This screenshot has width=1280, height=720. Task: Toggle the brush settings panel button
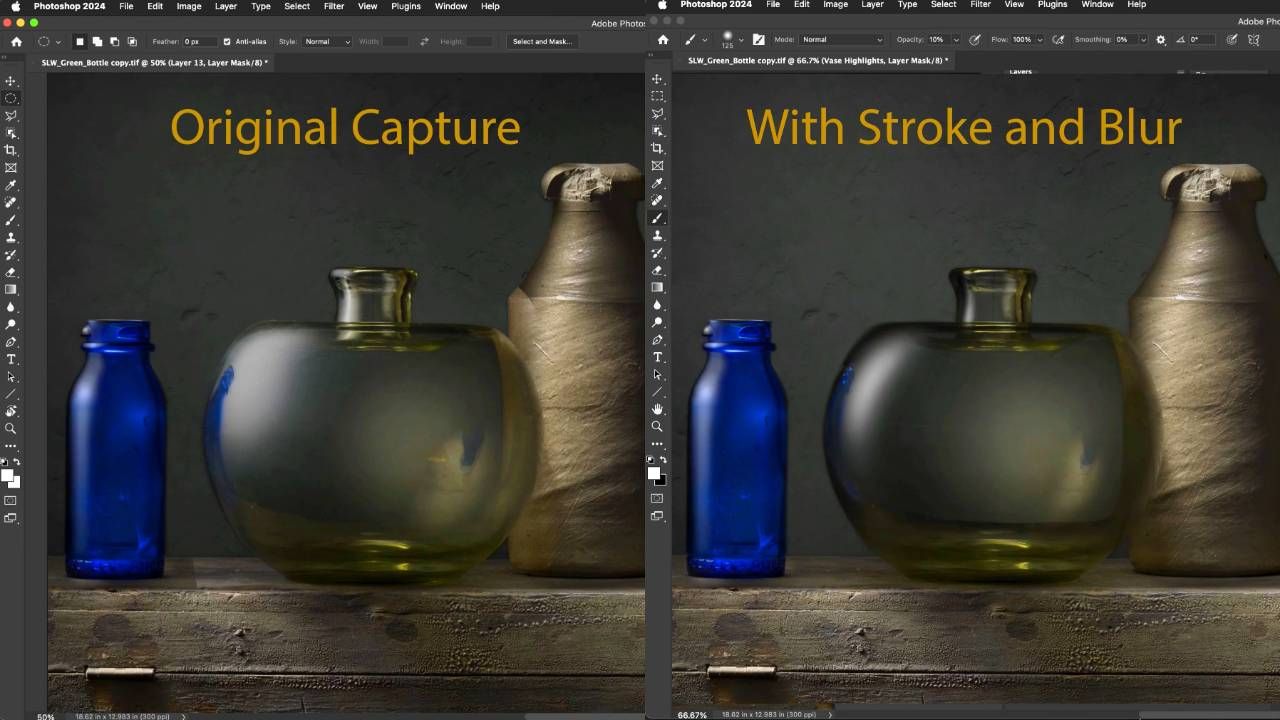click(758, 40)
